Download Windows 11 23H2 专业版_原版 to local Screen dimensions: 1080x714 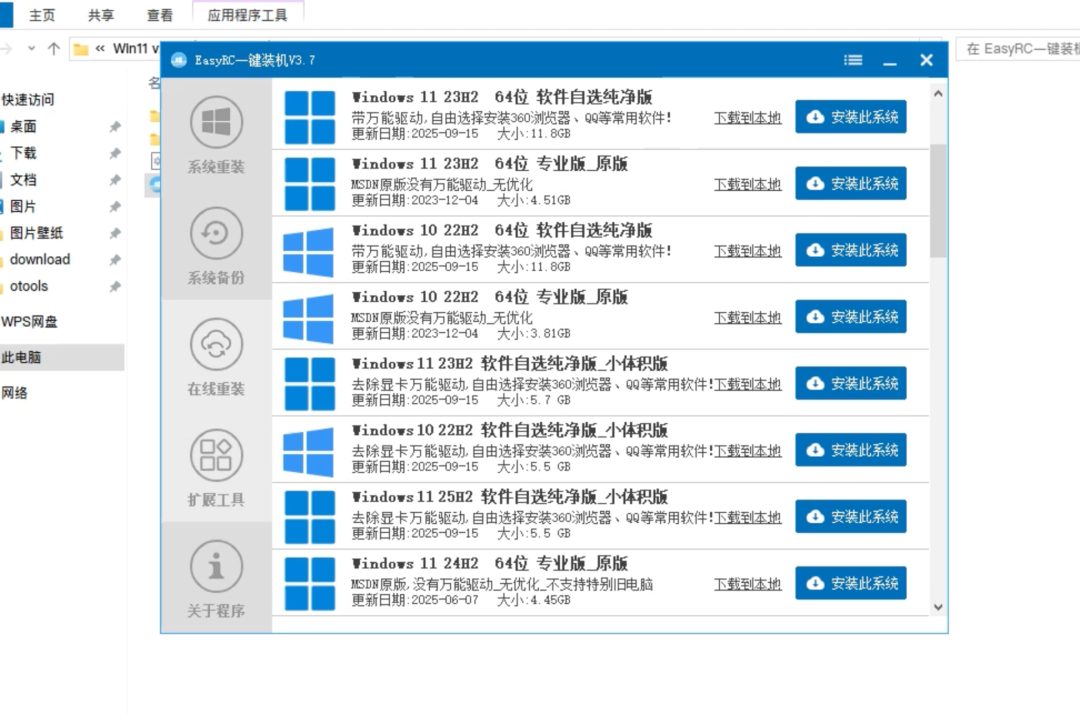coord(747,185)
